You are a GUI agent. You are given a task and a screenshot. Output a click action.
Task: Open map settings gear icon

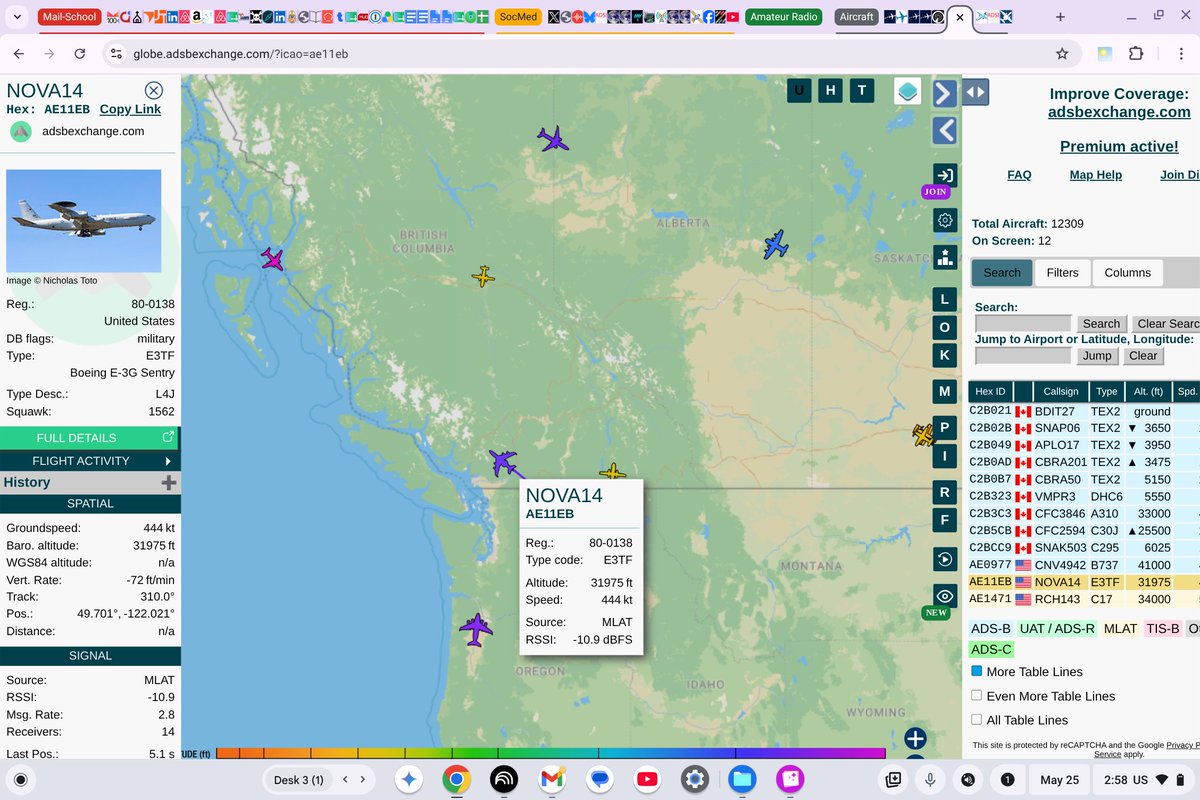(x=945, y=220)
